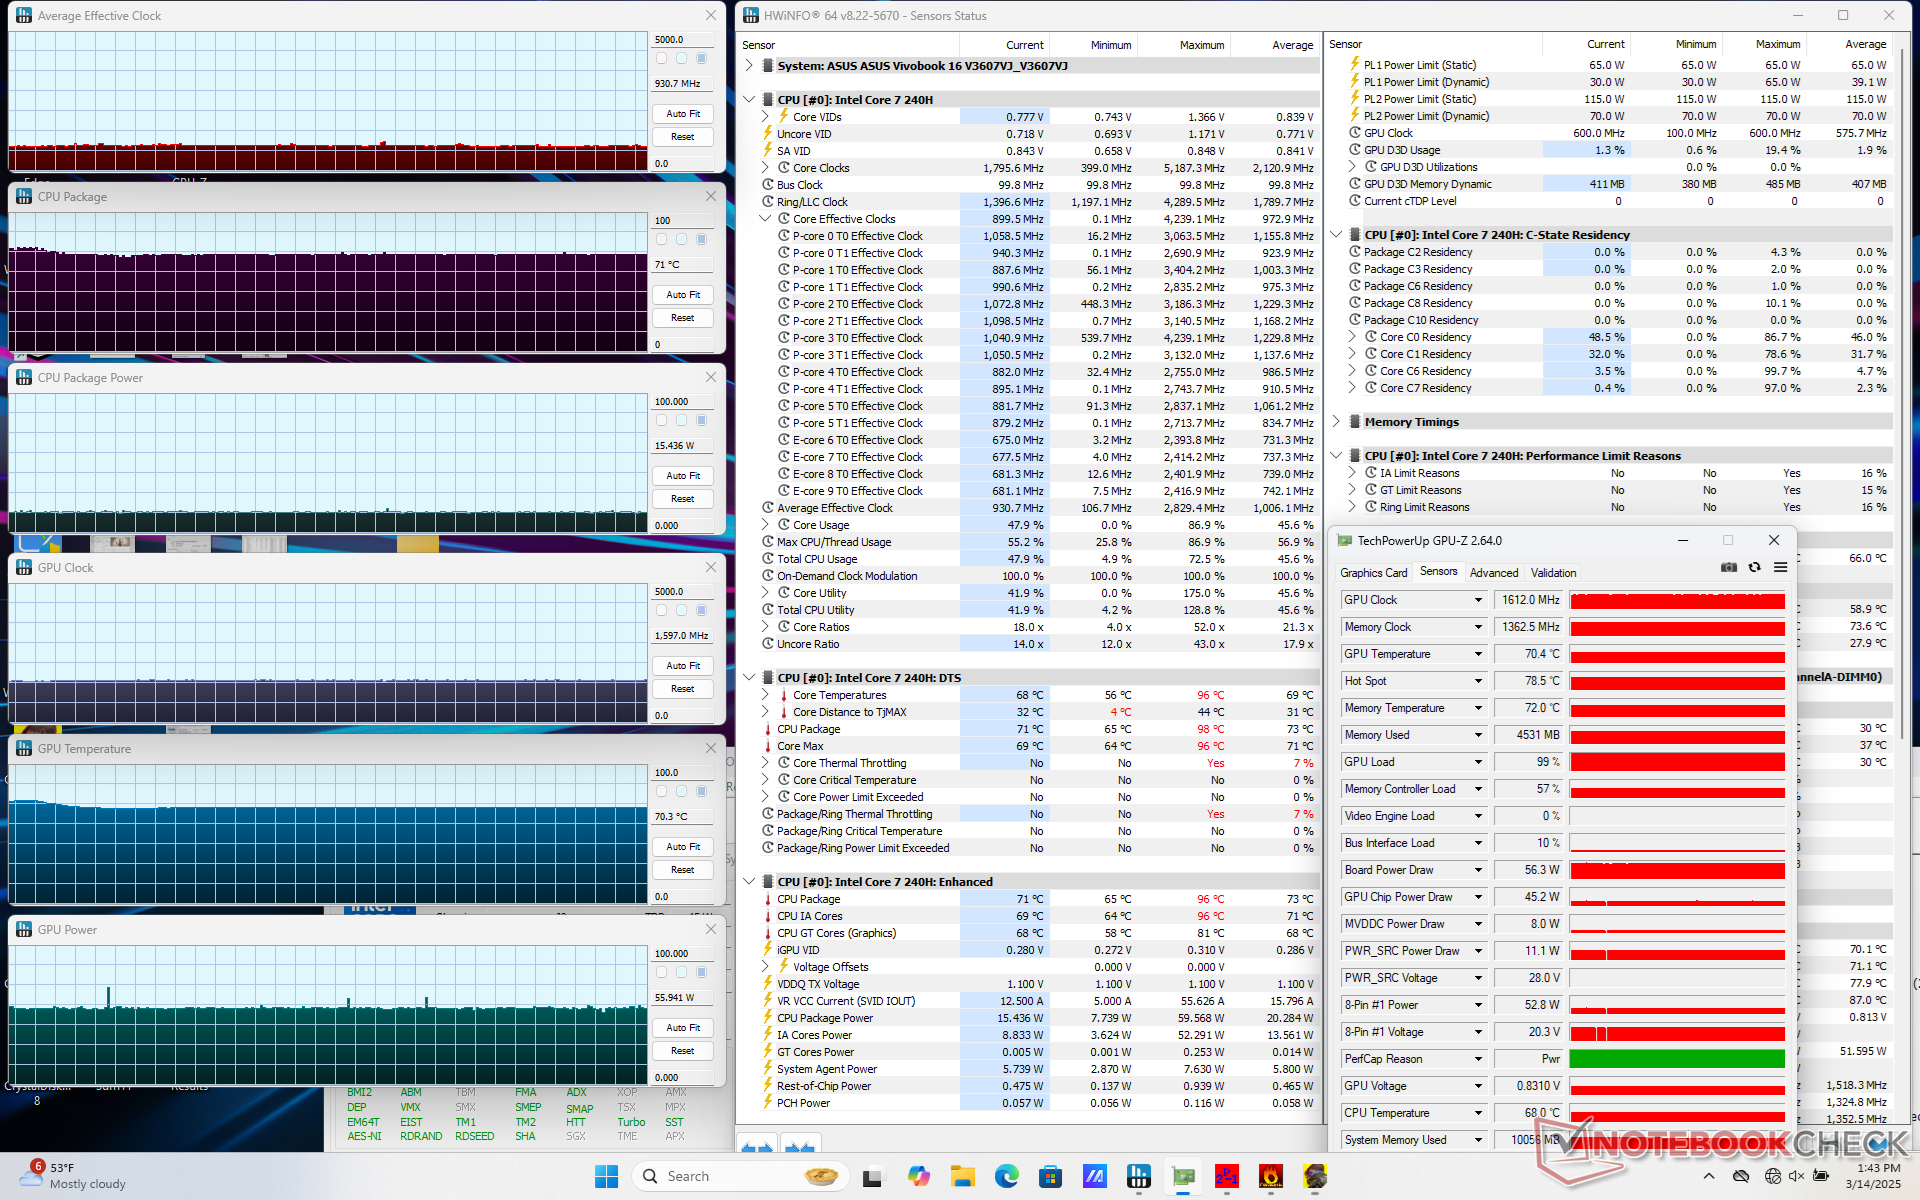Open the GPU-Z hamburger menu
This screenshot has height=1200, width=1920.
(x=1780, y=567)
